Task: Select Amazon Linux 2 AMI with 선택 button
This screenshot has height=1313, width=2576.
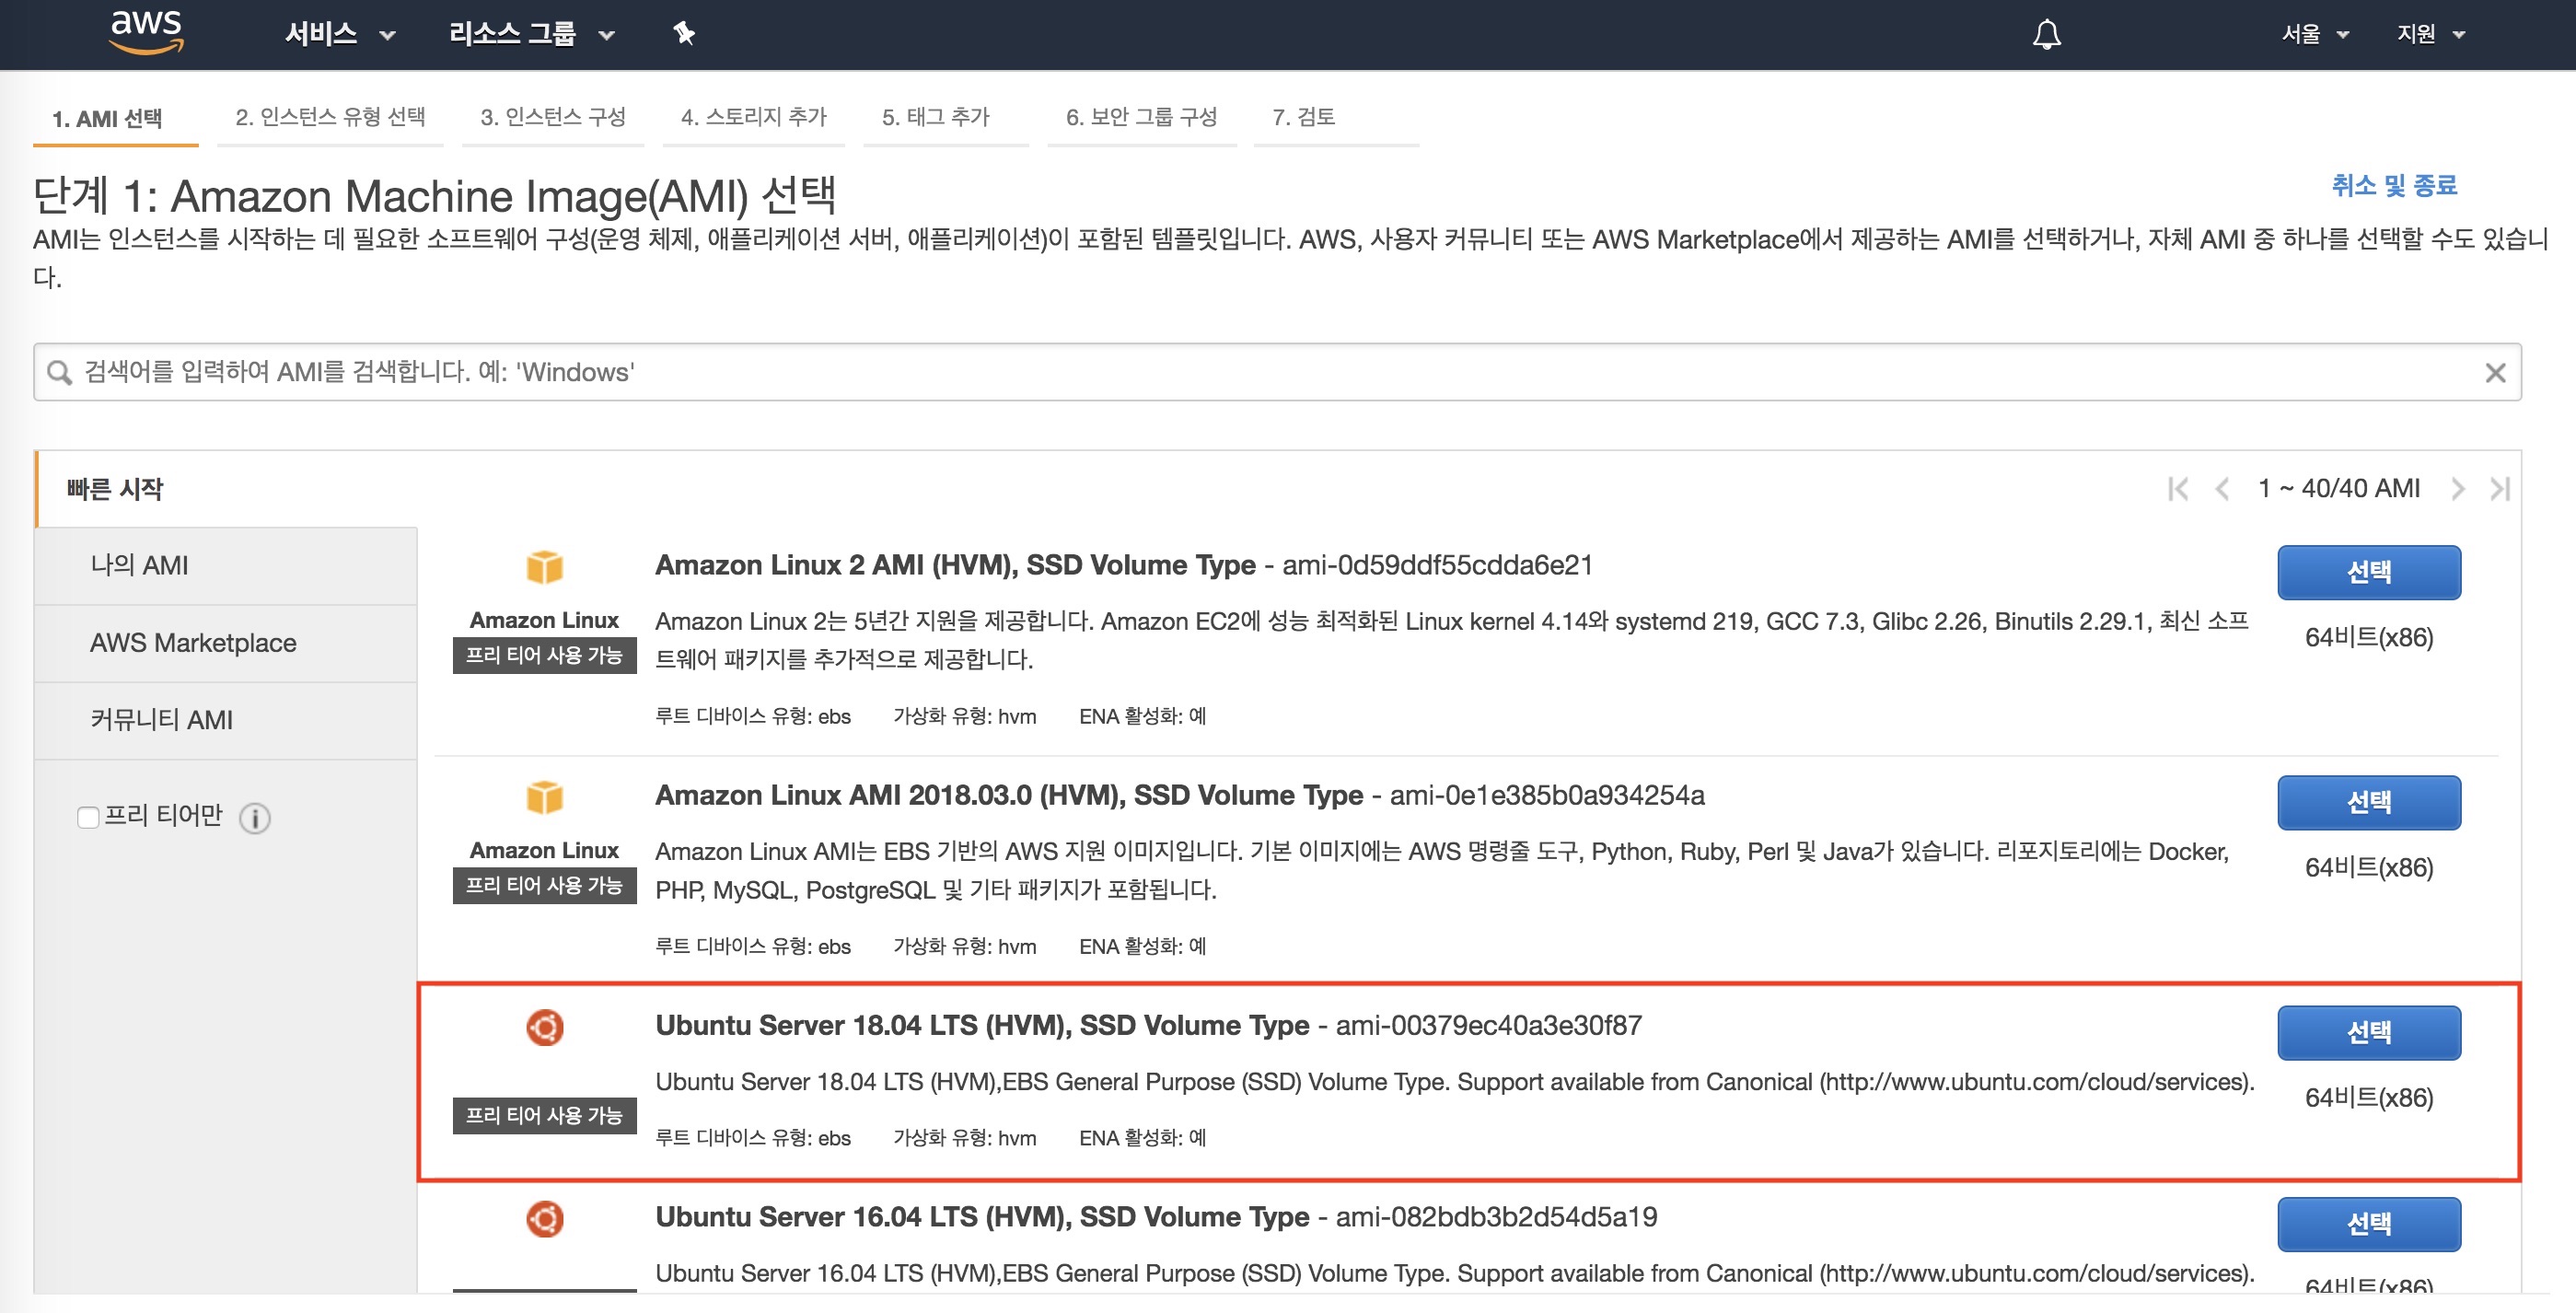Action: (2369, 572)
